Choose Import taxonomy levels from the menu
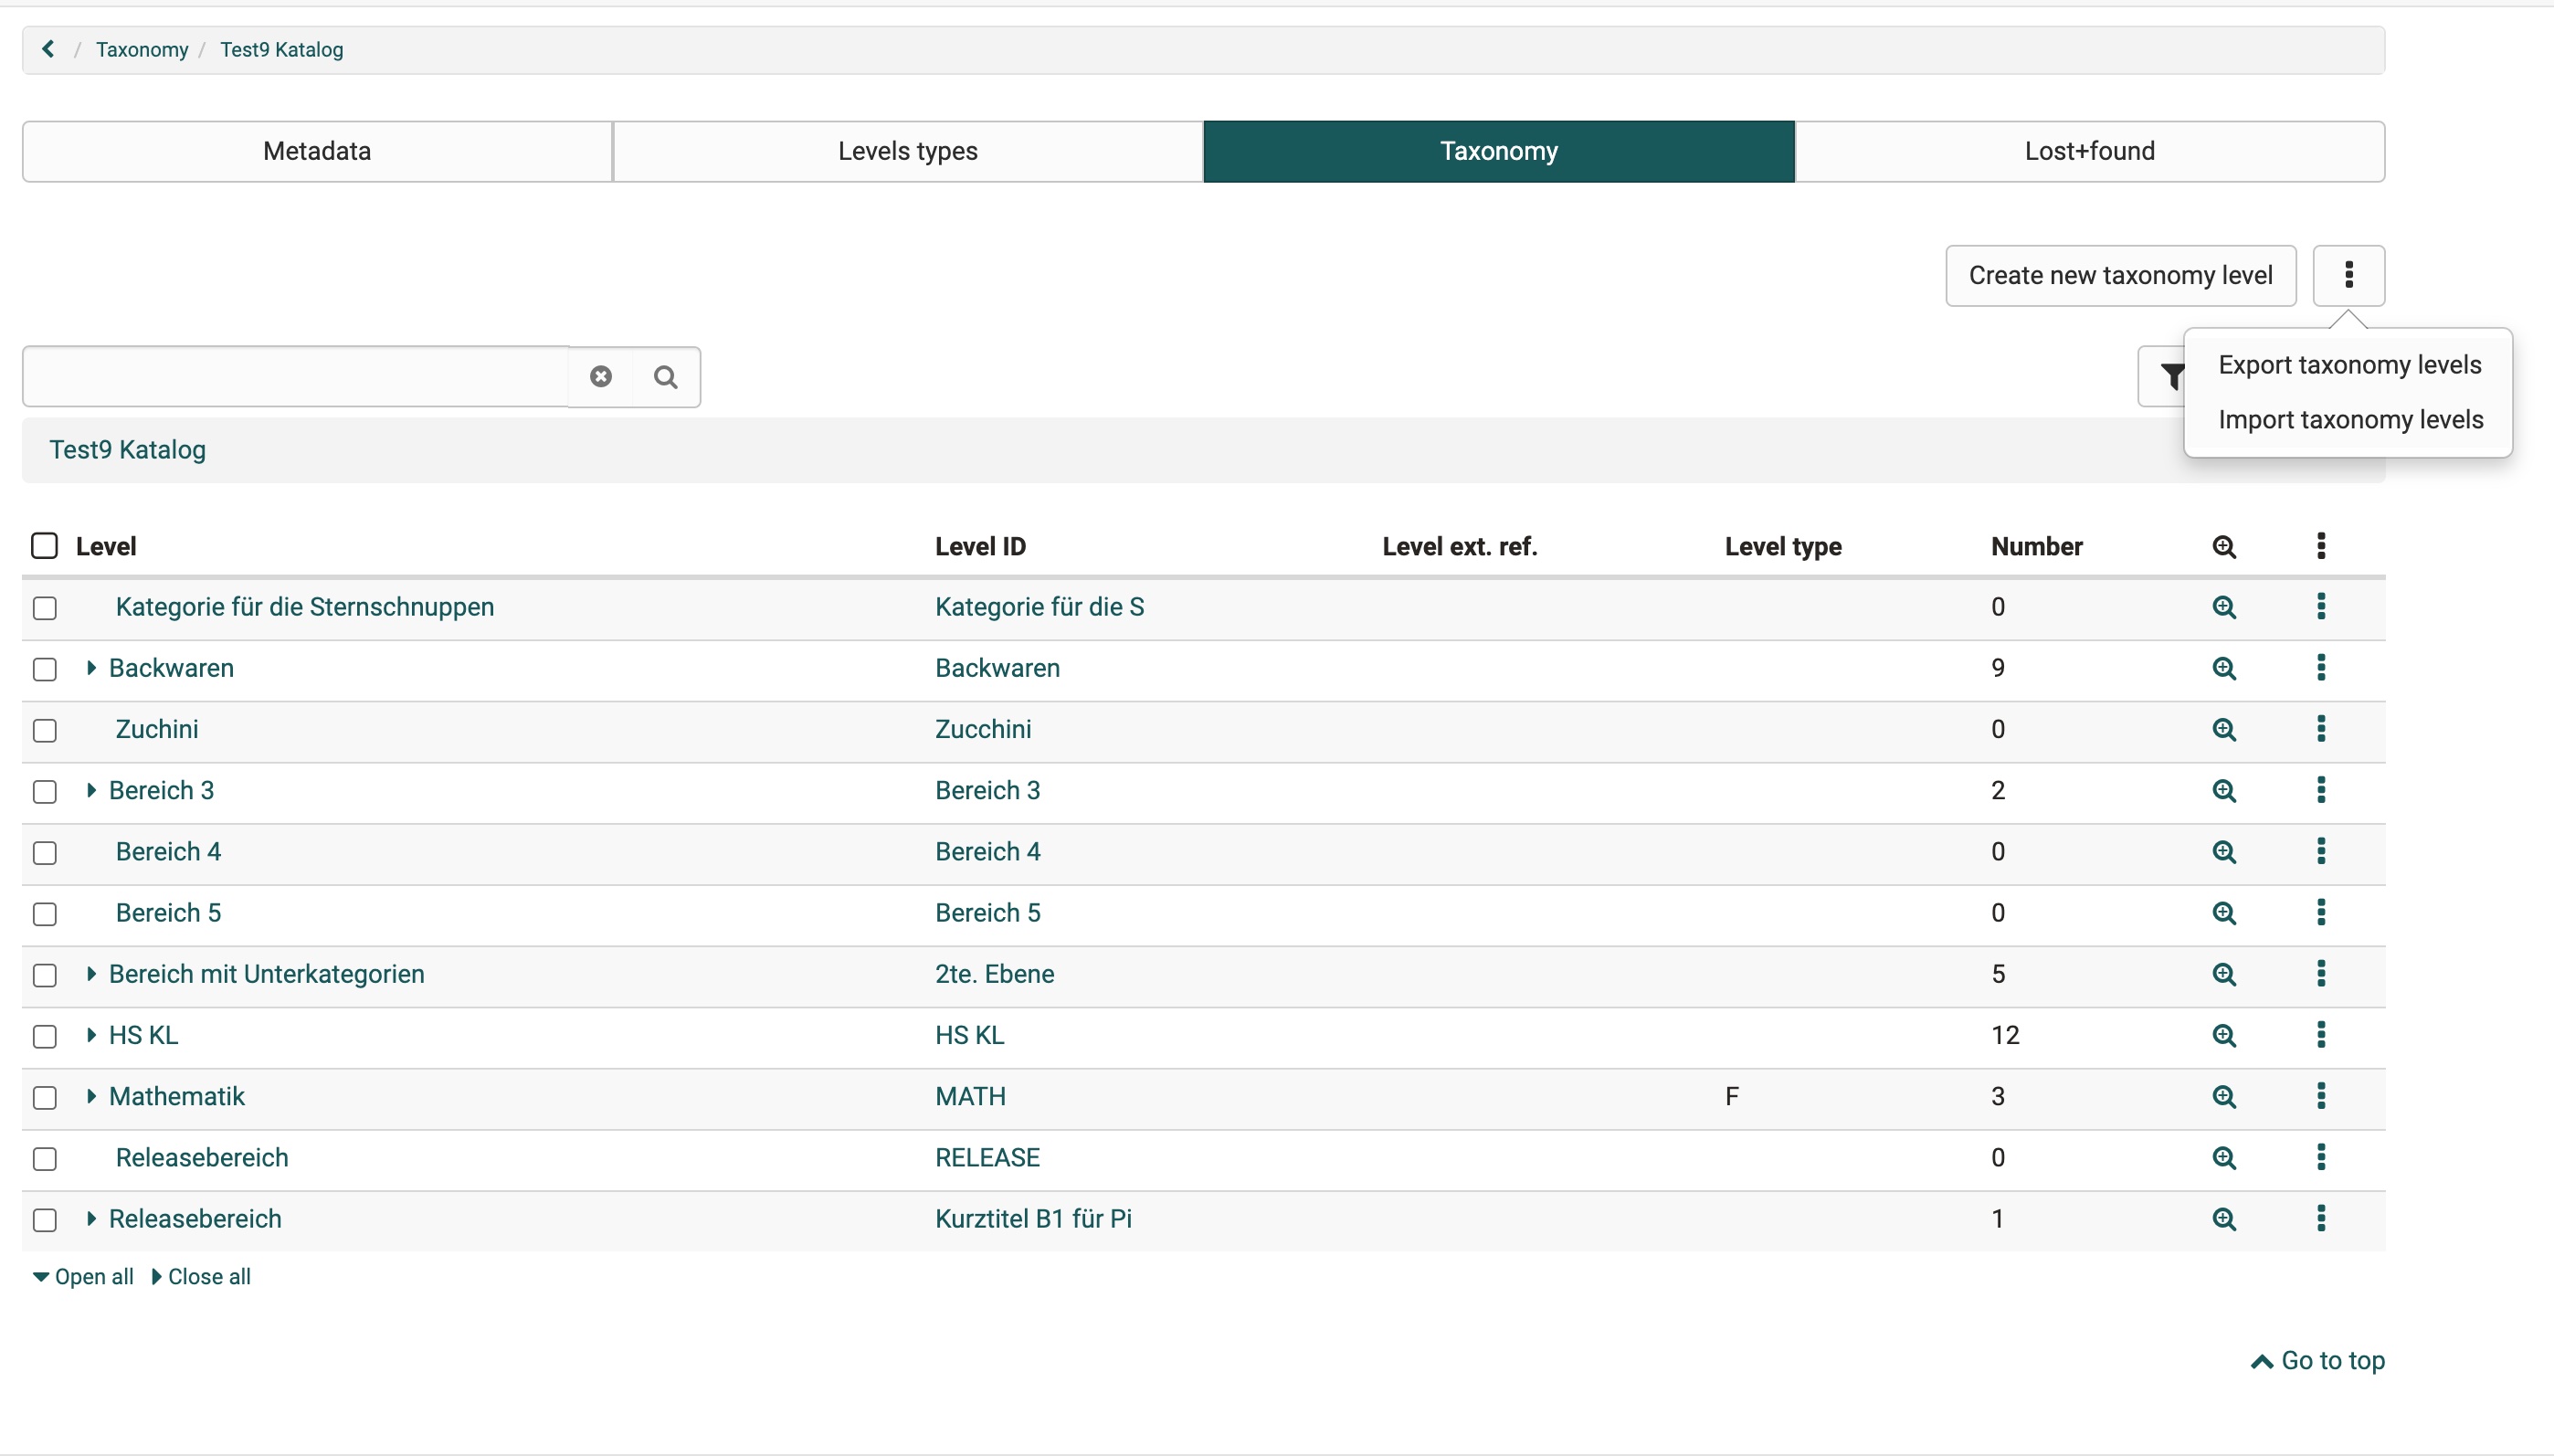The height and width of the screenshot is (1456, 2554). [x=2350, y=420]
